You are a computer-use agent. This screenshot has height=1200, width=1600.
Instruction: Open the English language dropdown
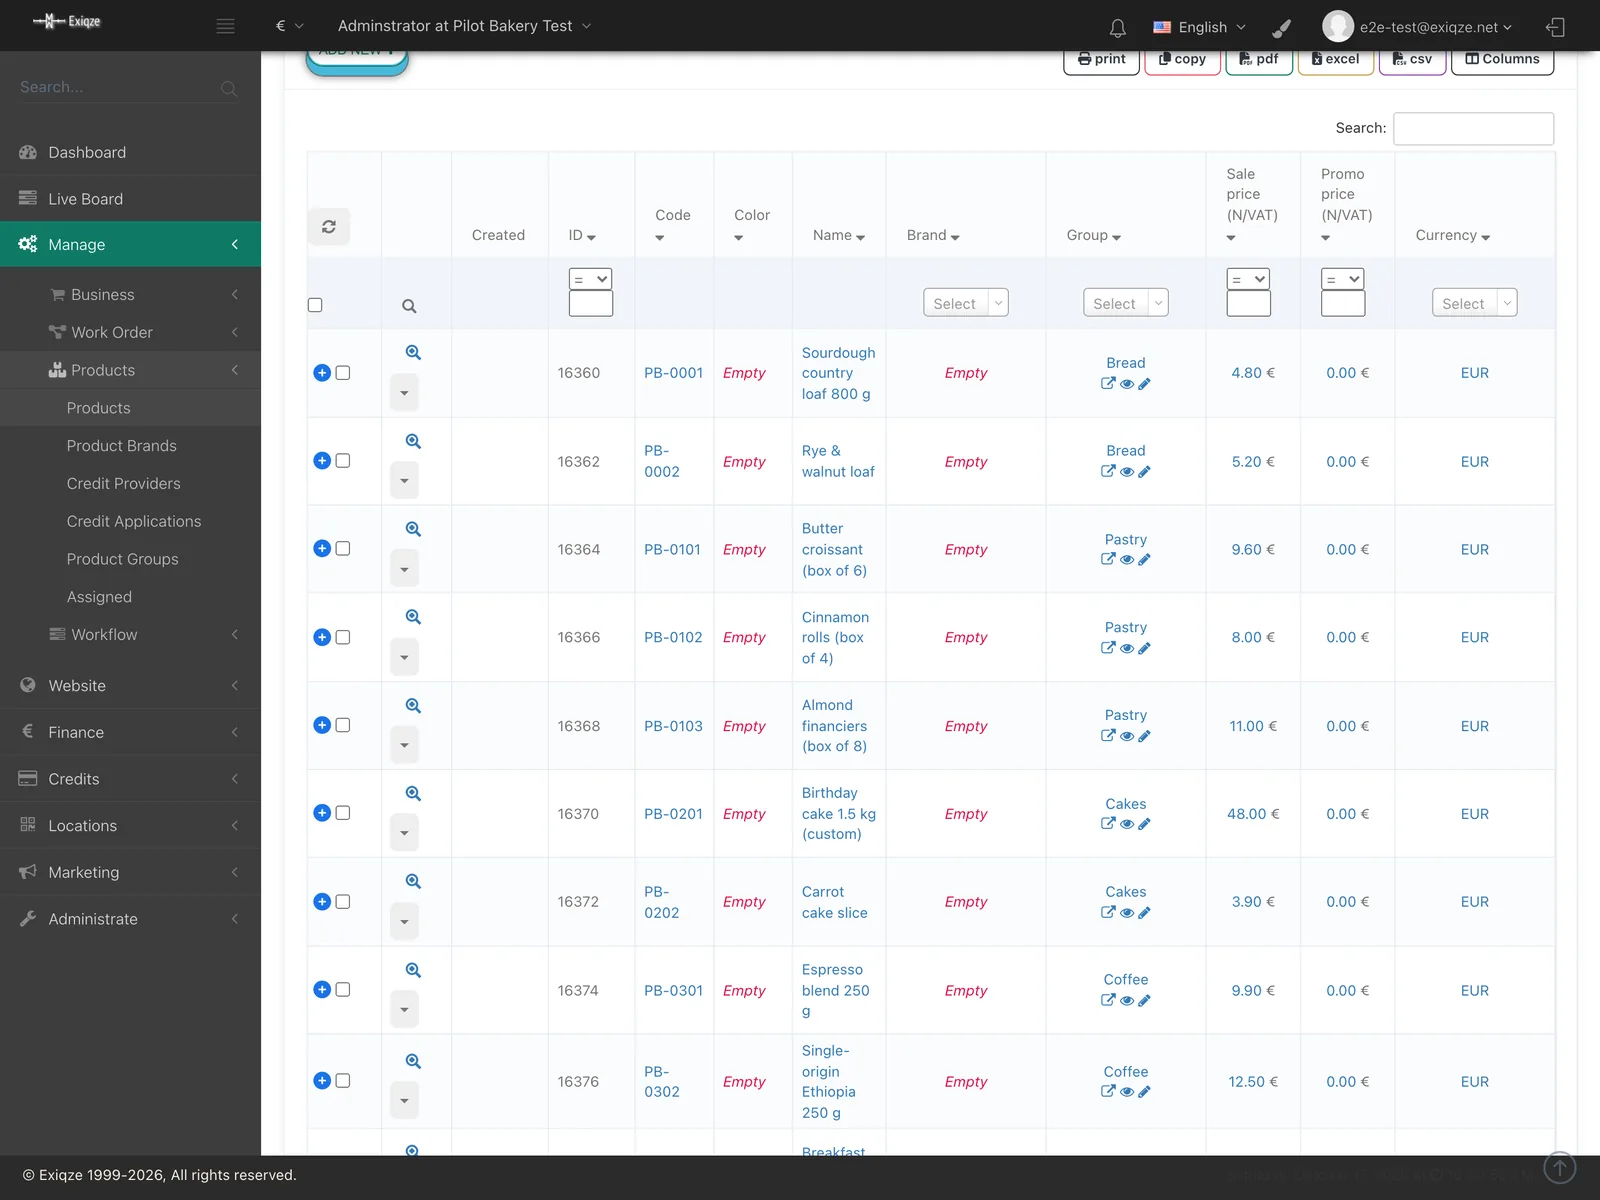click(1200, 27)
